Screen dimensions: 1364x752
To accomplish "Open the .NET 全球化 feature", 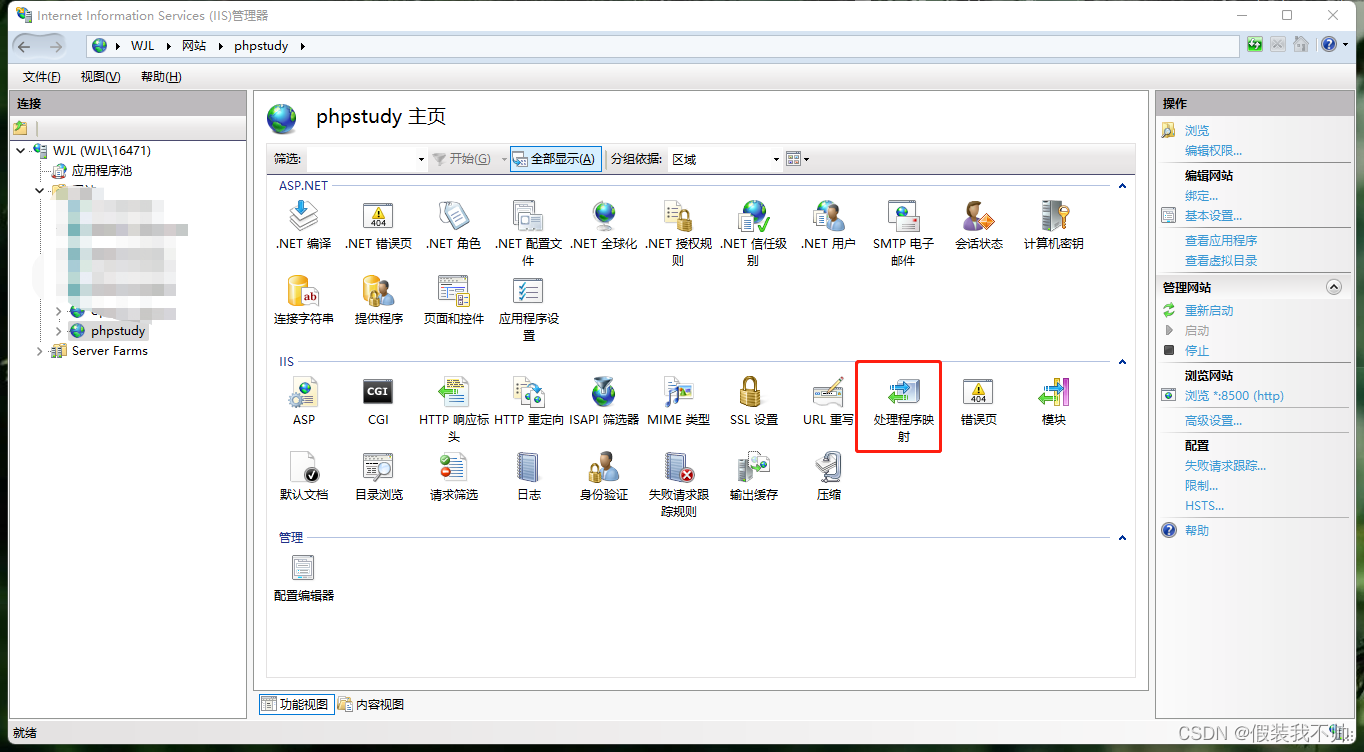I will pos(603,226).
